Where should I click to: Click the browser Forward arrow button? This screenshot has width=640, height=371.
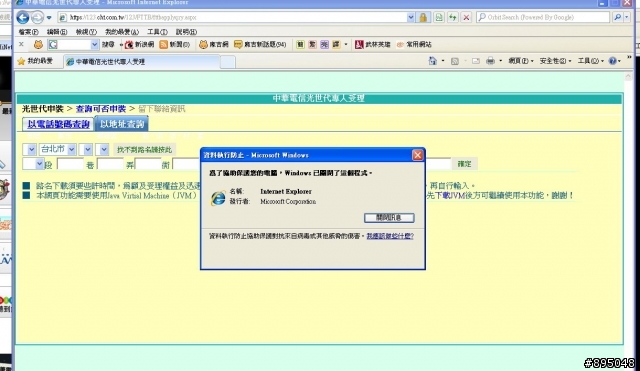point(37,17)
